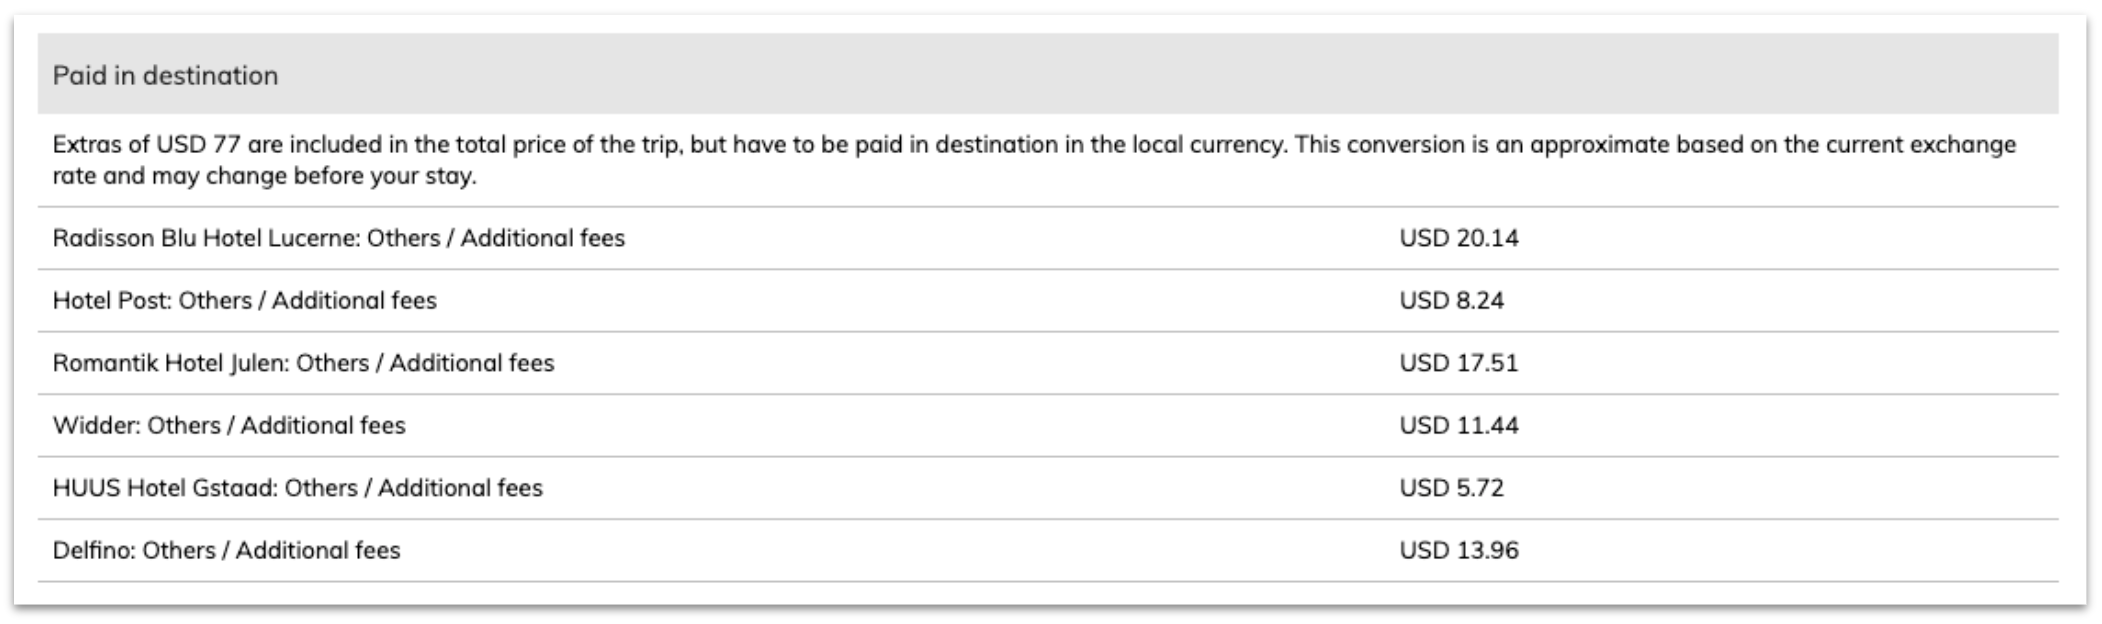Click 'rate and may change before your stay' text
2102x624 pixels.
[265, 177]
